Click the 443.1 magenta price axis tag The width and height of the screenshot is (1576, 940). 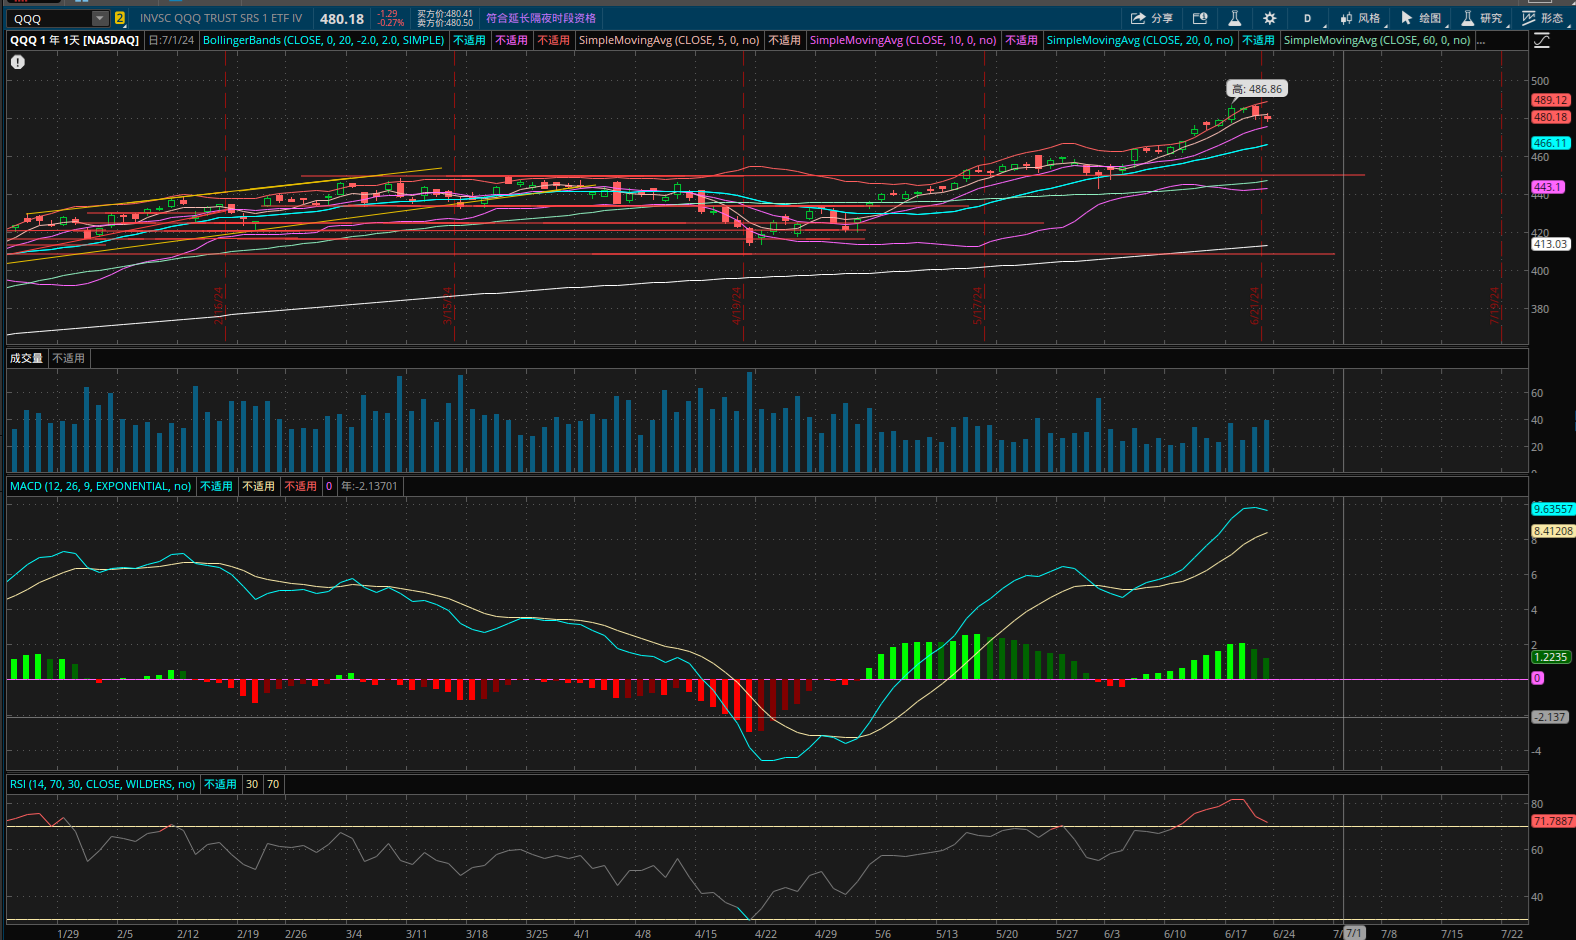pos(1547,187)
